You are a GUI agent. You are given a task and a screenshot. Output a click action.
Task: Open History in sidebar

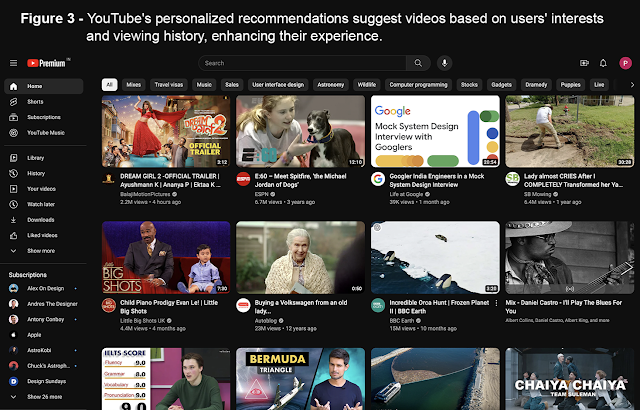click(x=44, y=173)
